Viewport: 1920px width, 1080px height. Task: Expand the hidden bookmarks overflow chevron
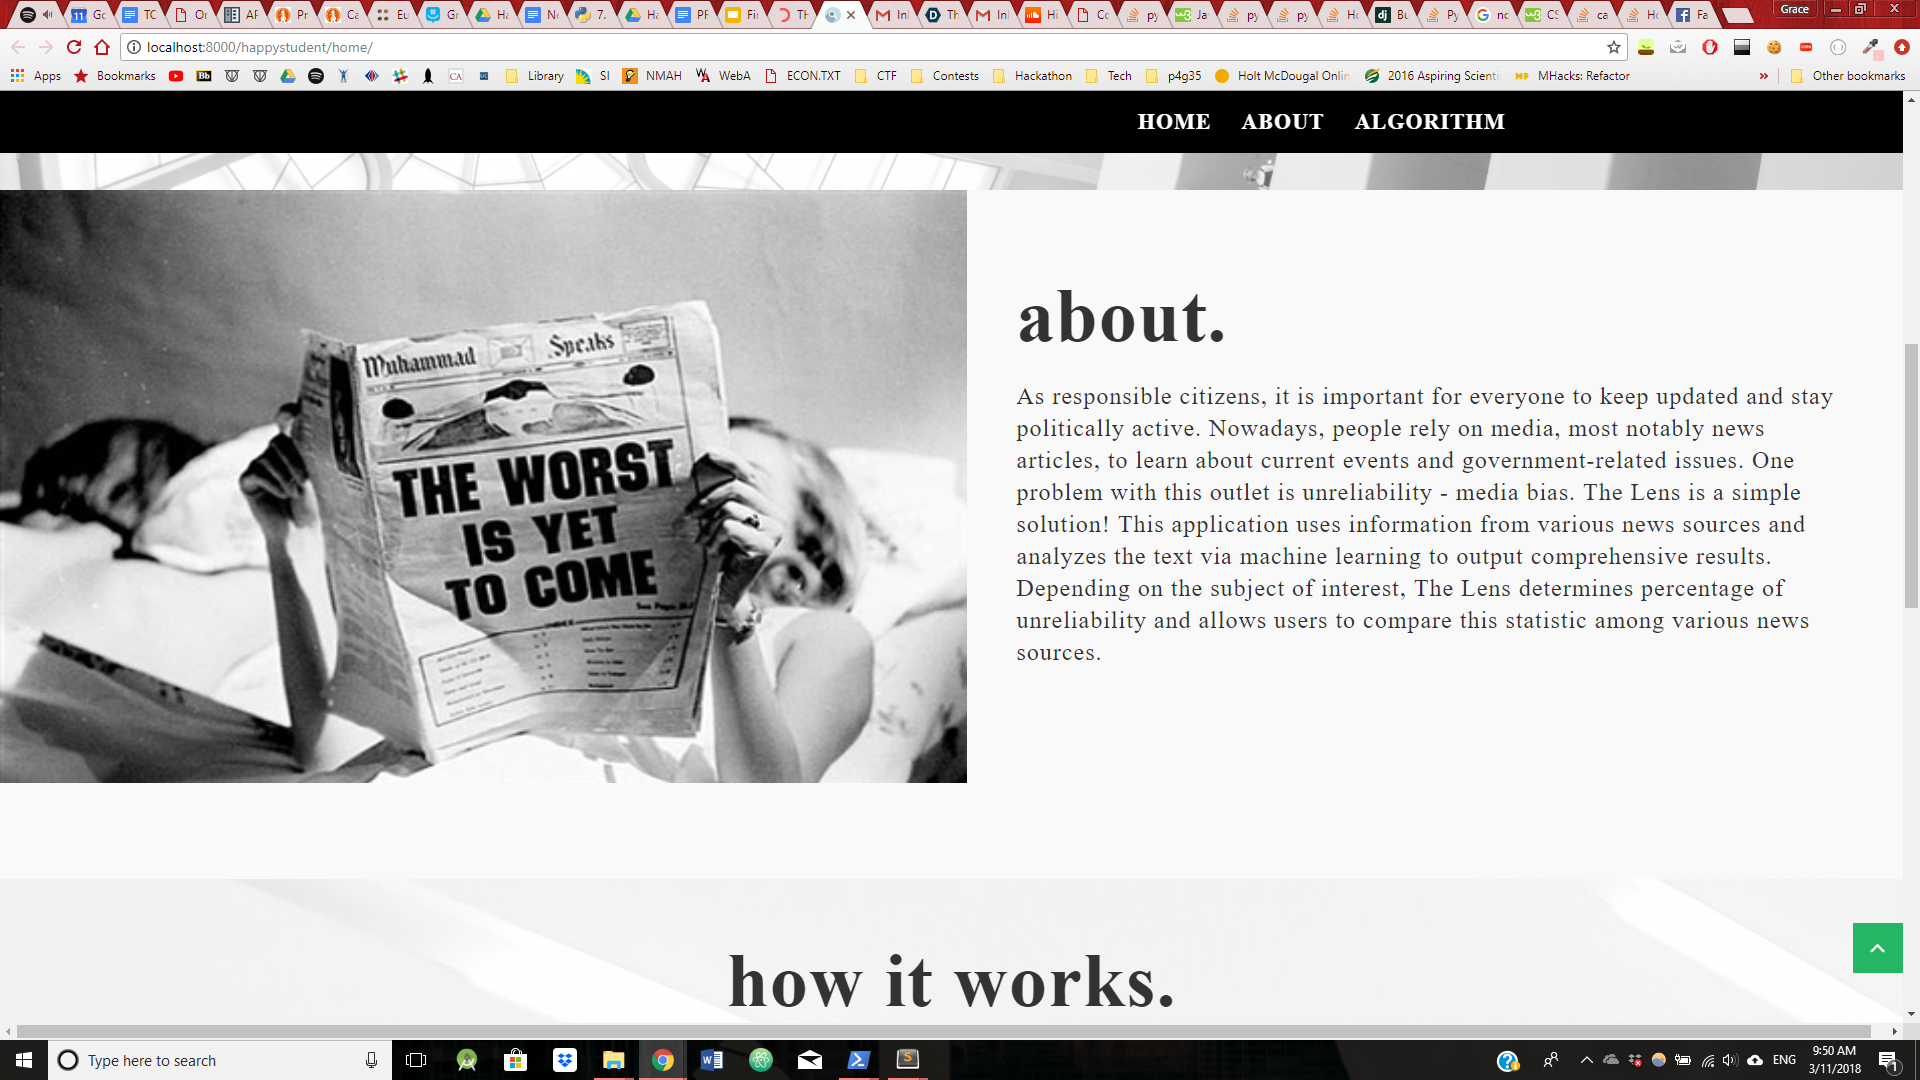(x=1763, y=76)
